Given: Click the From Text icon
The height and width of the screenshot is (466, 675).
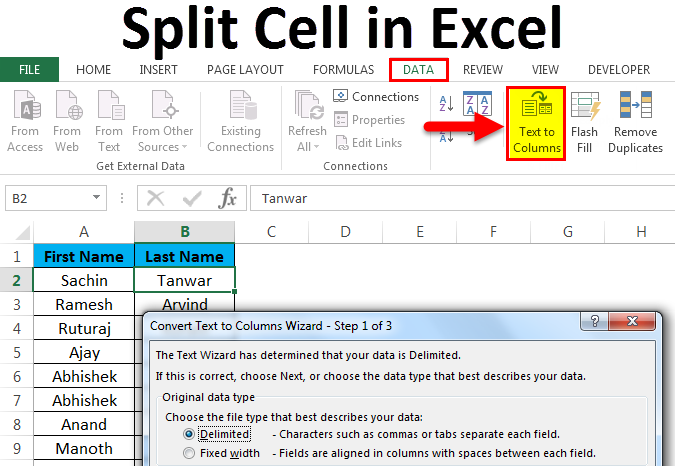Looking at the screenshot, I should [x=108, y=124].
